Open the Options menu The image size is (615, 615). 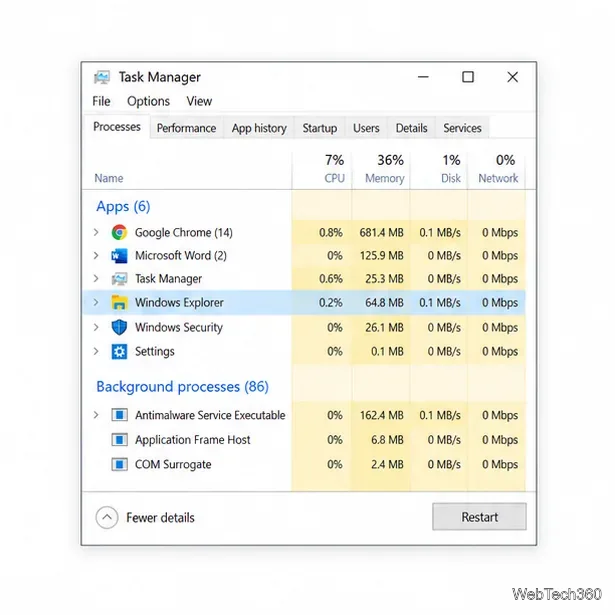click(148, 101)
